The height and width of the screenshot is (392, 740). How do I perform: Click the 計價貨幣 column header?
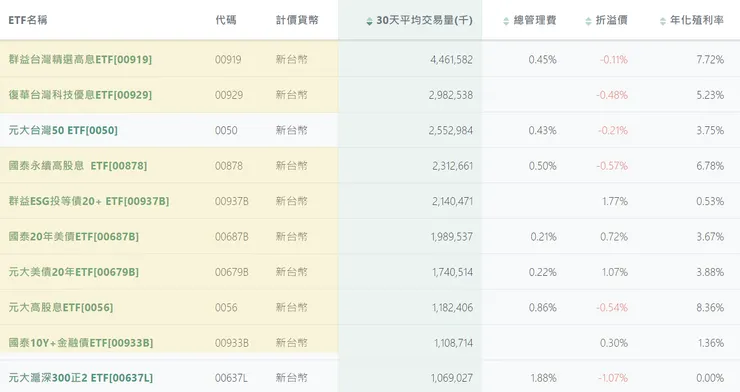click(297, 20)
